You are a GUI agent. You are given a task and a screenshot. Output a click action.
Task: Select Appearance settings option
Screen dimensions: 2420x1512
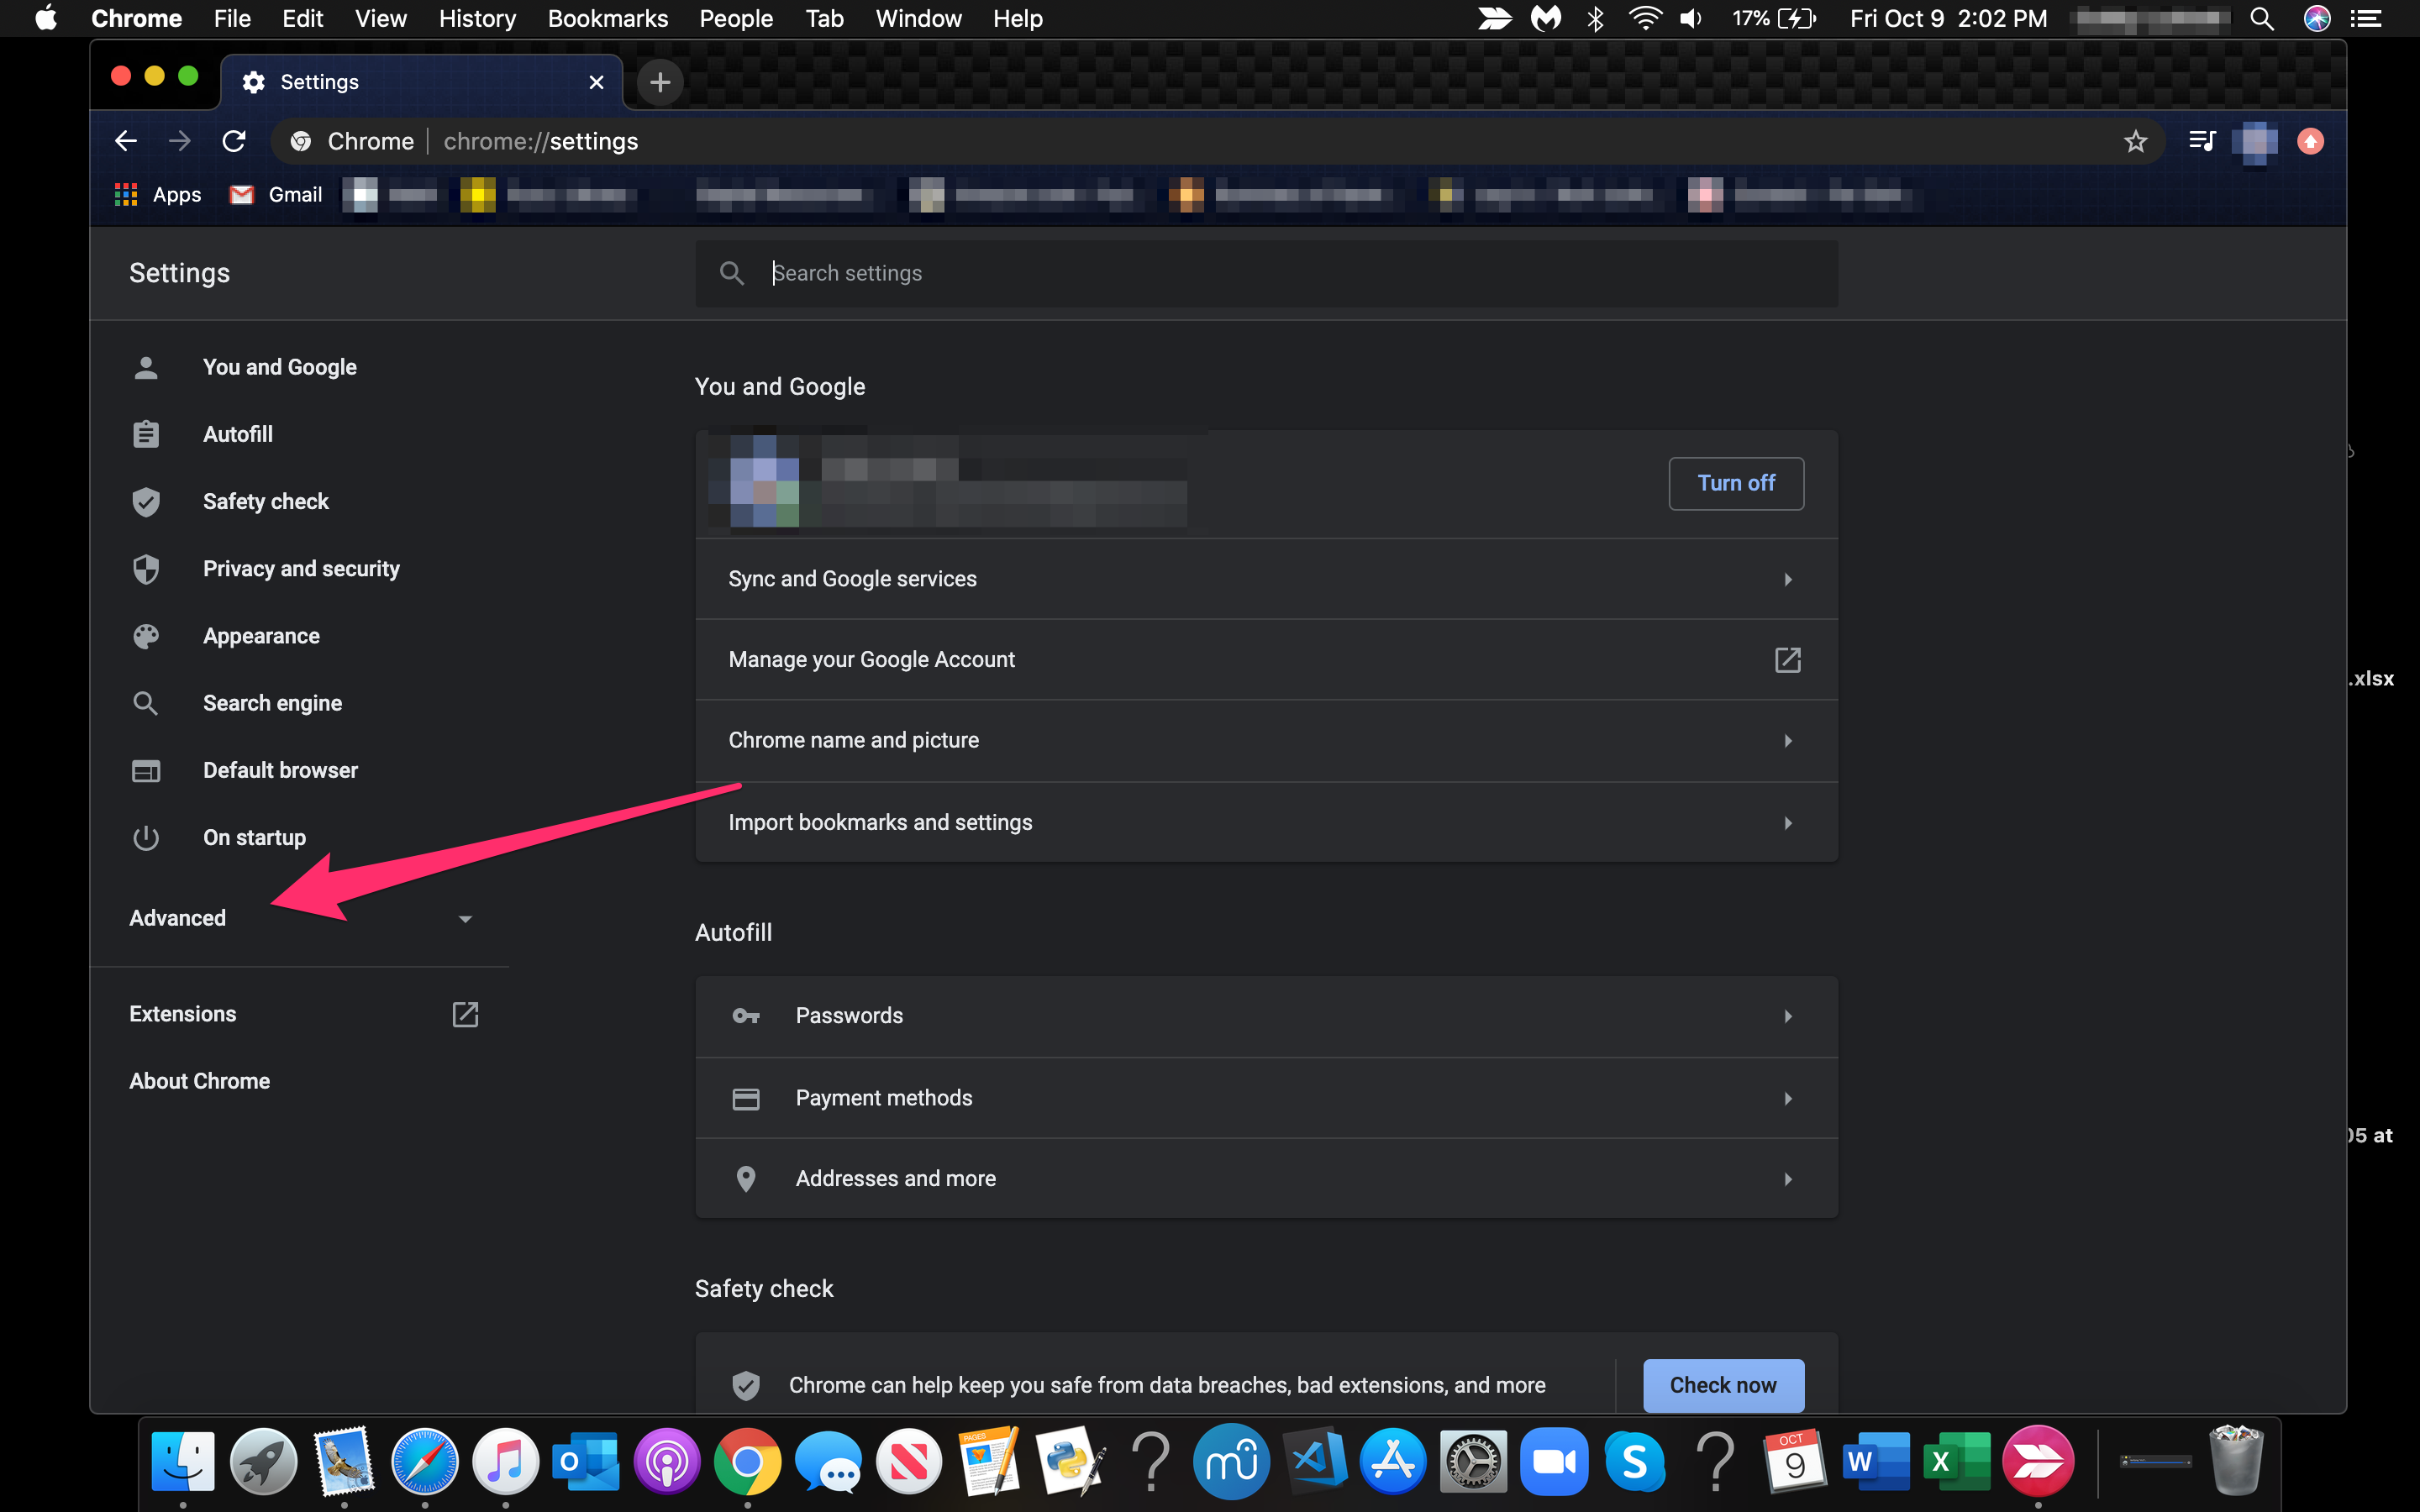click(260, 634)
